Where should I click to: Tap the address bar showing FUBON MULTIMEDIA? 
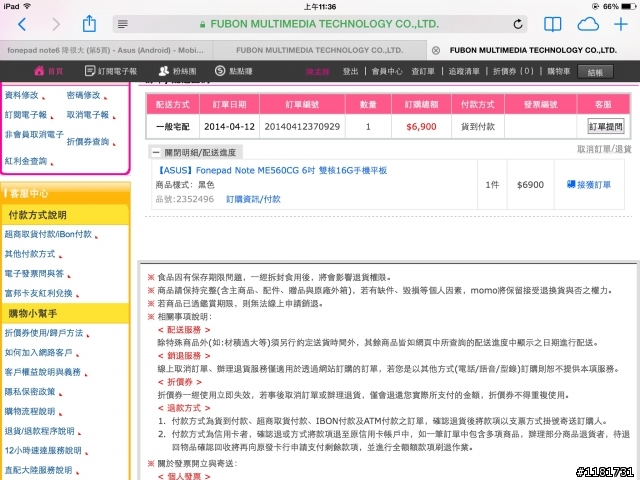coord(320,24)
